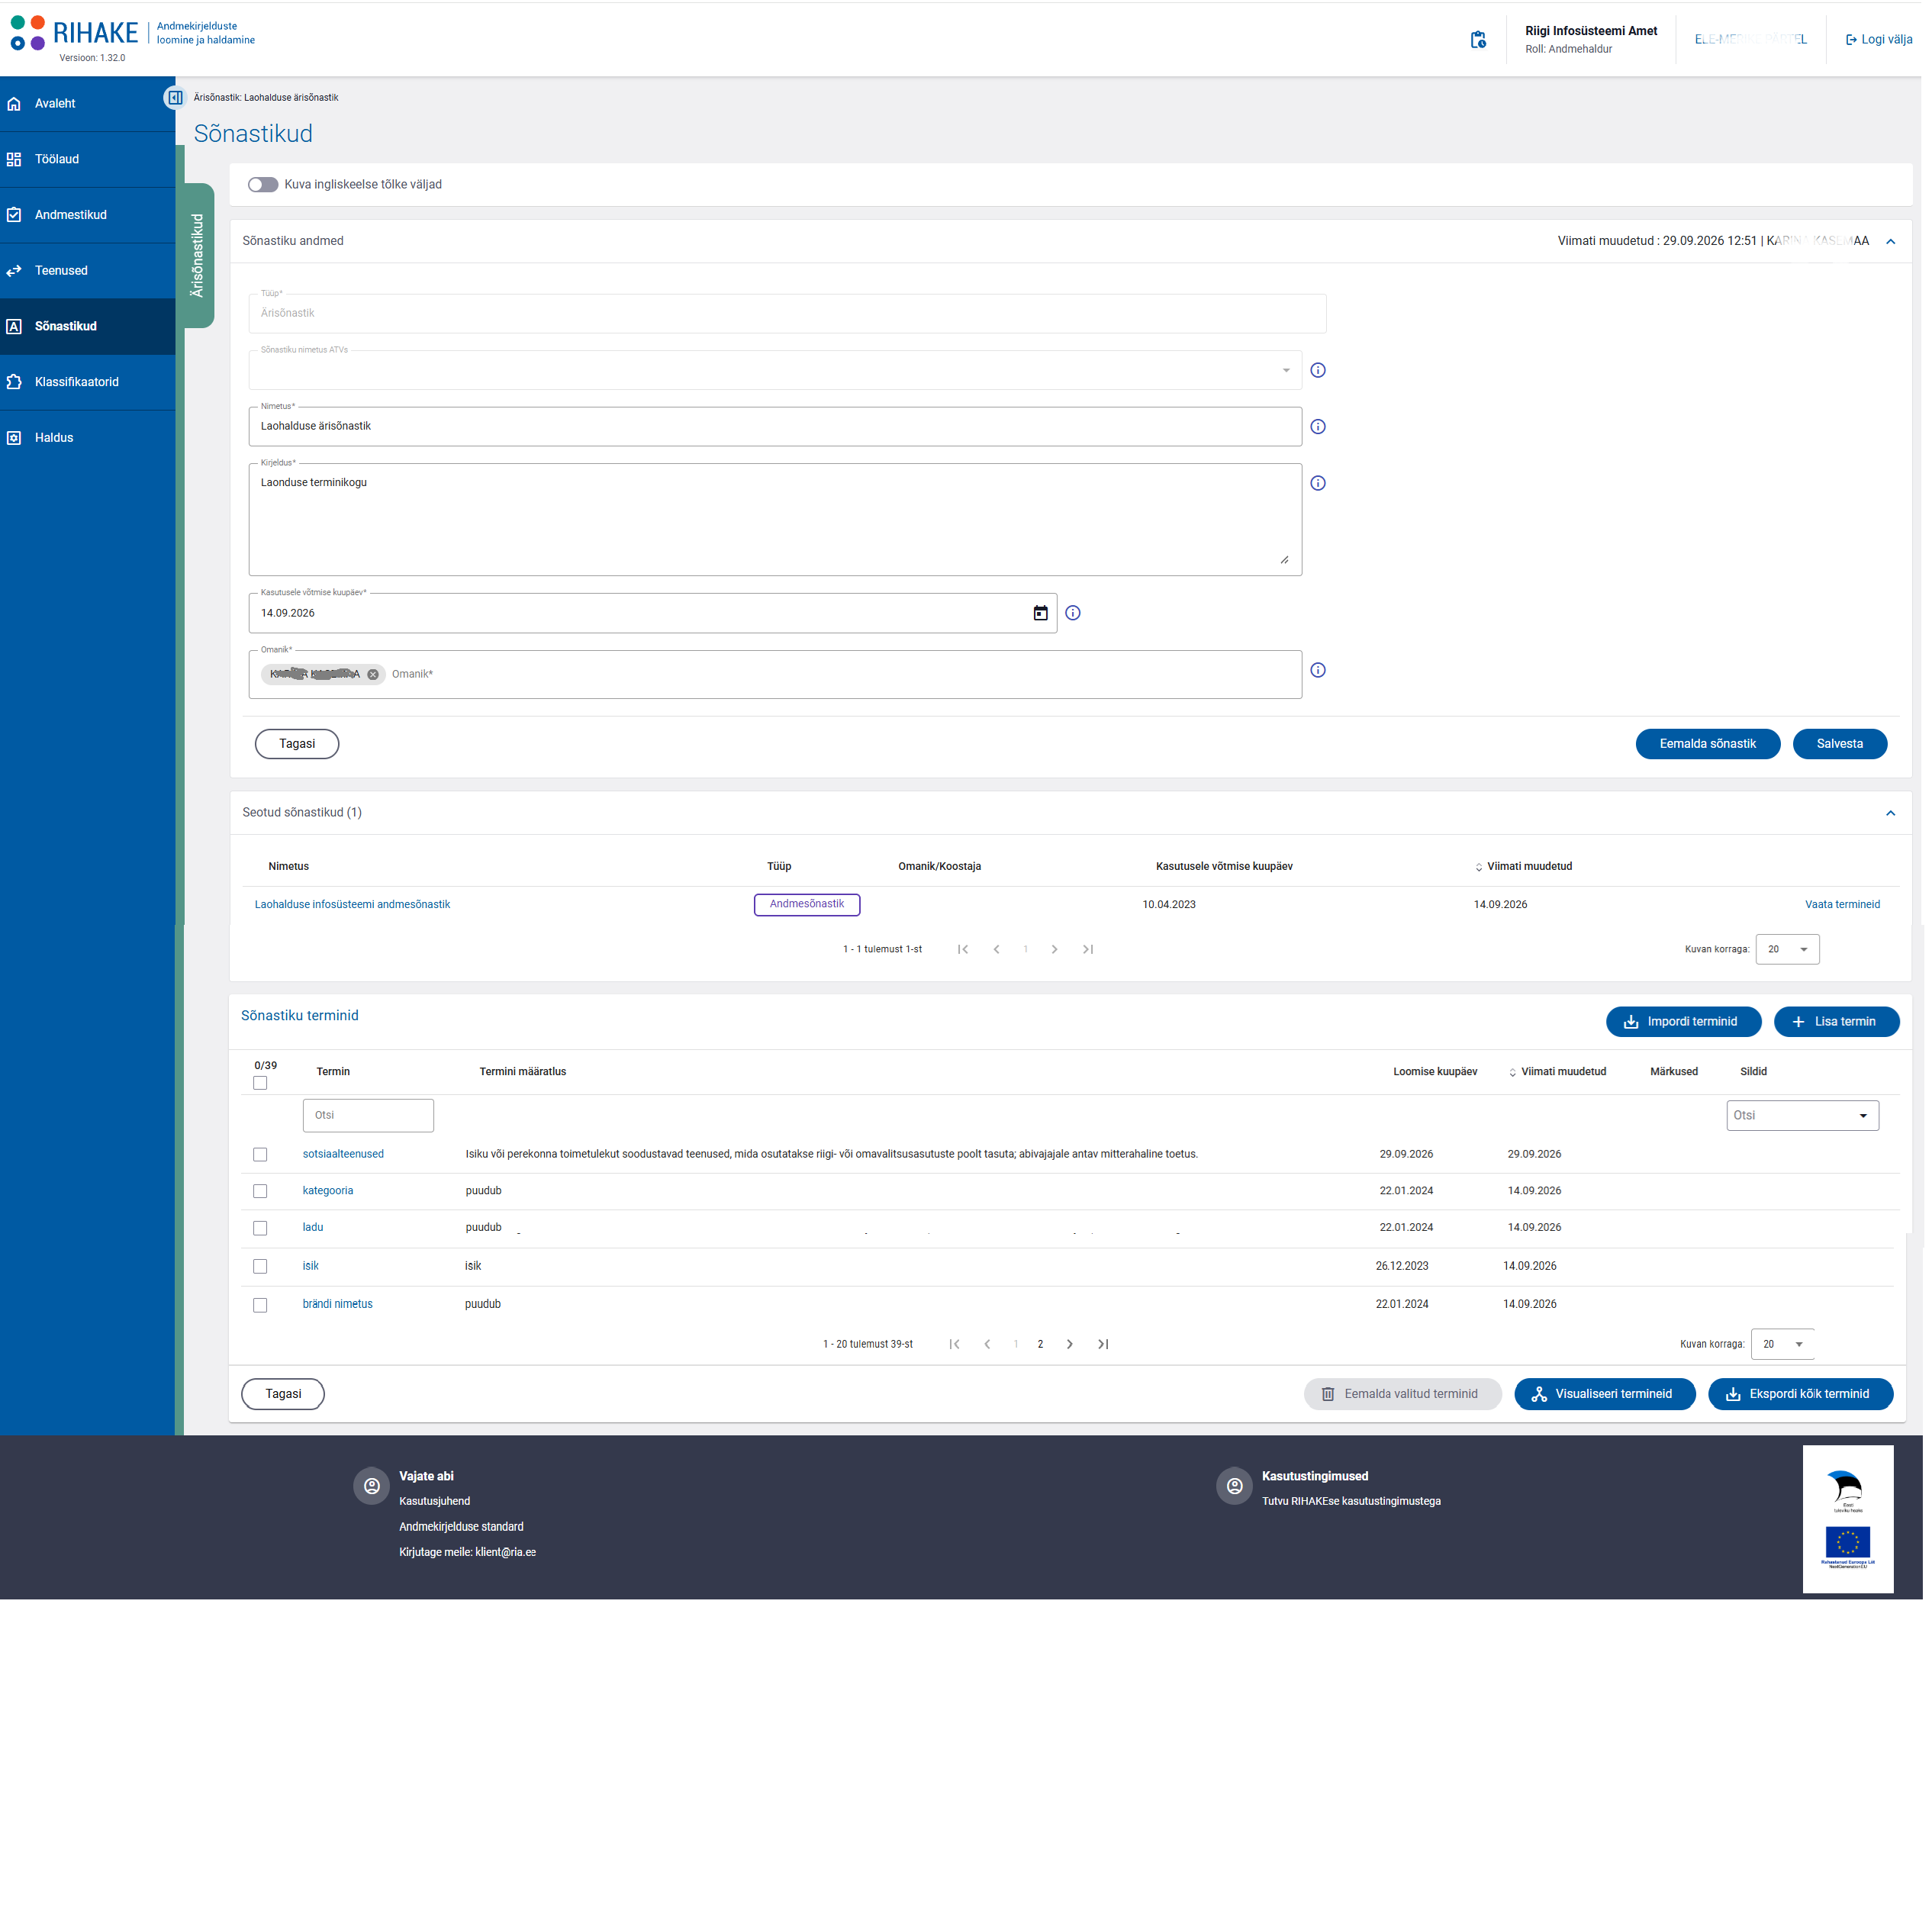Open Laohalduse infosüsteemi andmesõnastik link

352,904
